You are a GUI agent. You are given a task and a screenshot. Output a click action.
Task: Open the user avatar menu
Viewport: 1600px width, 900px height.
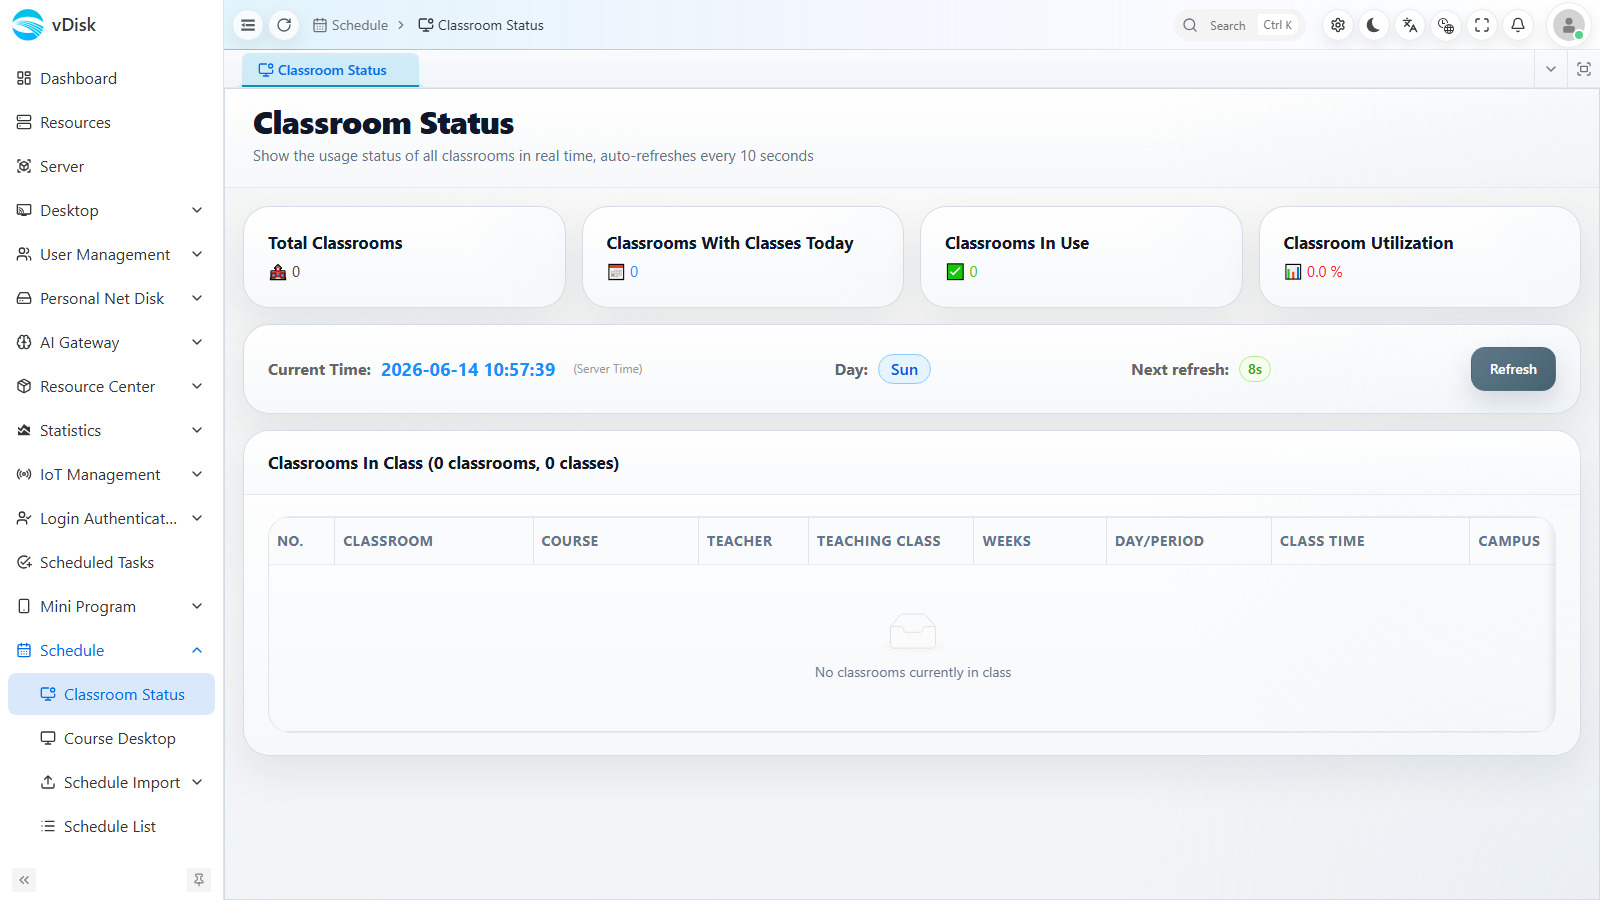pos(1568,25)
